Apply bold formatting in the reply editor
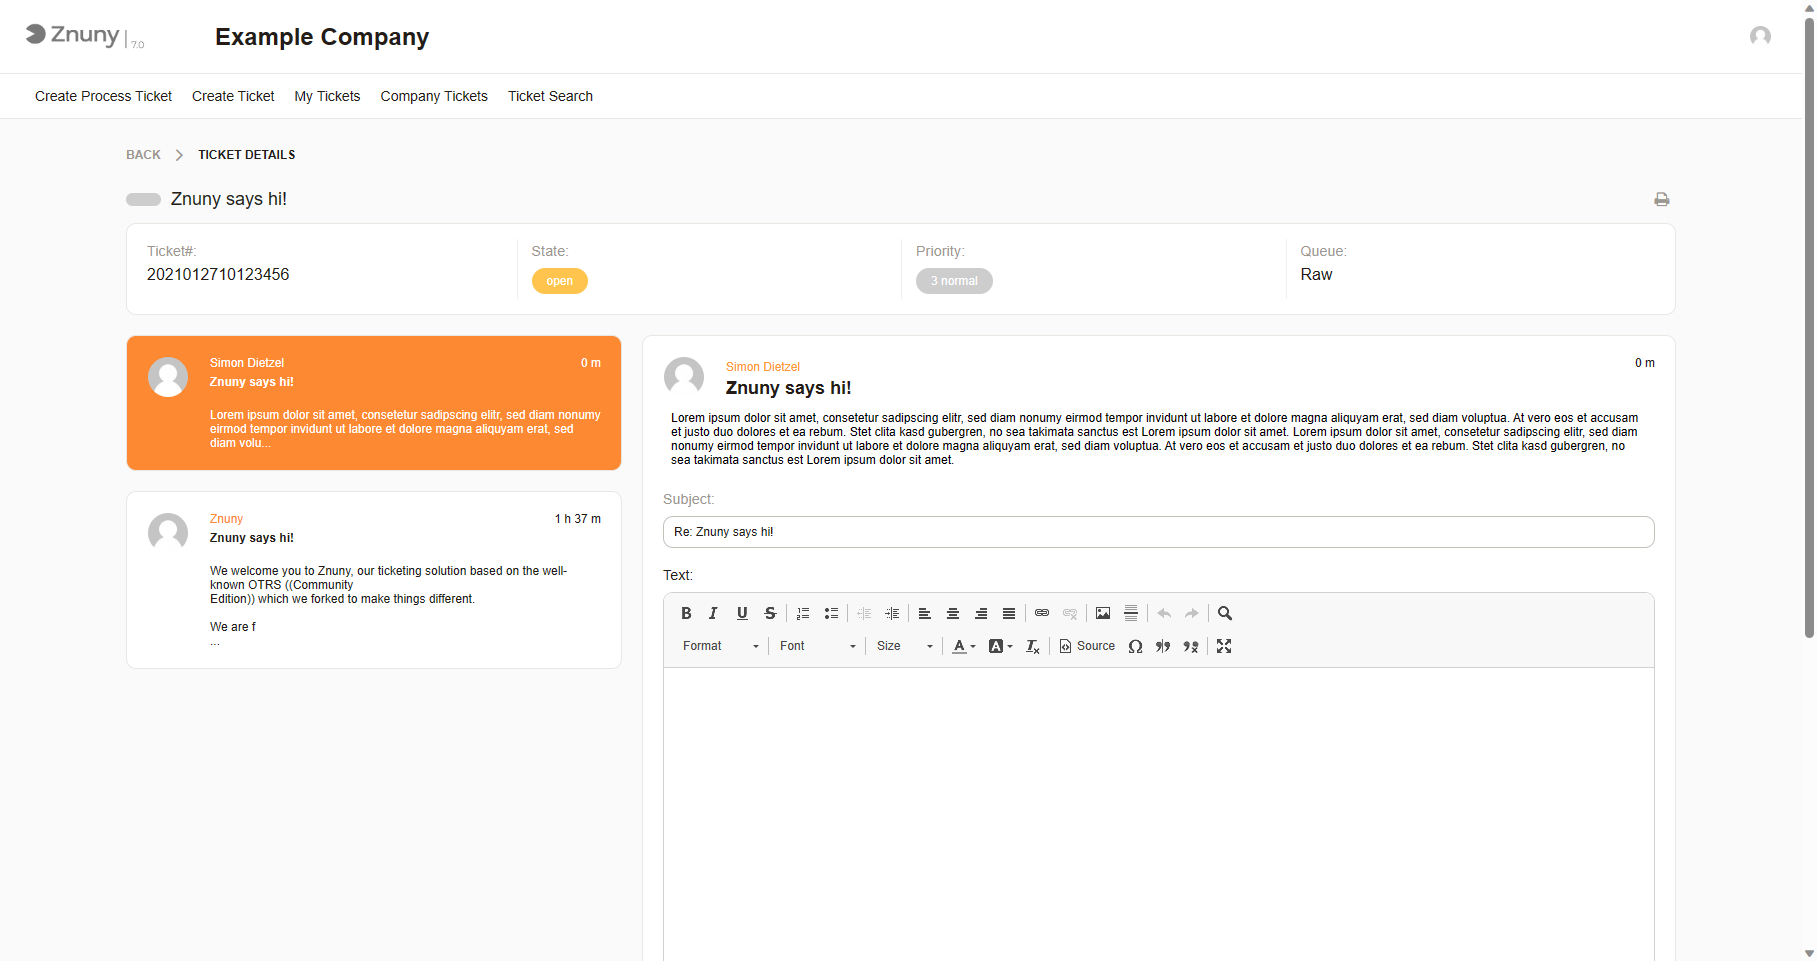 pyautogui.click(x=686, y=613)
